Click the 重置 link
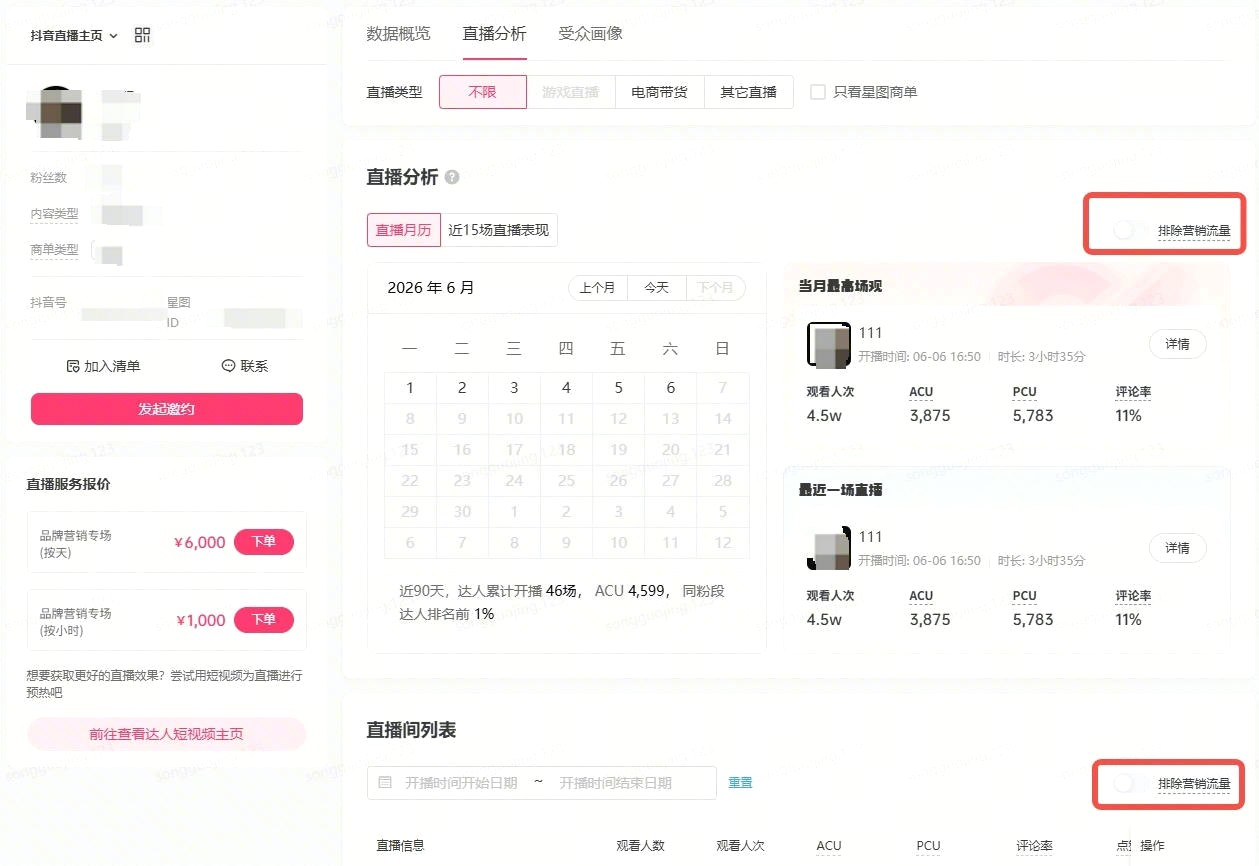The image size is (1259, 866). 740,783
